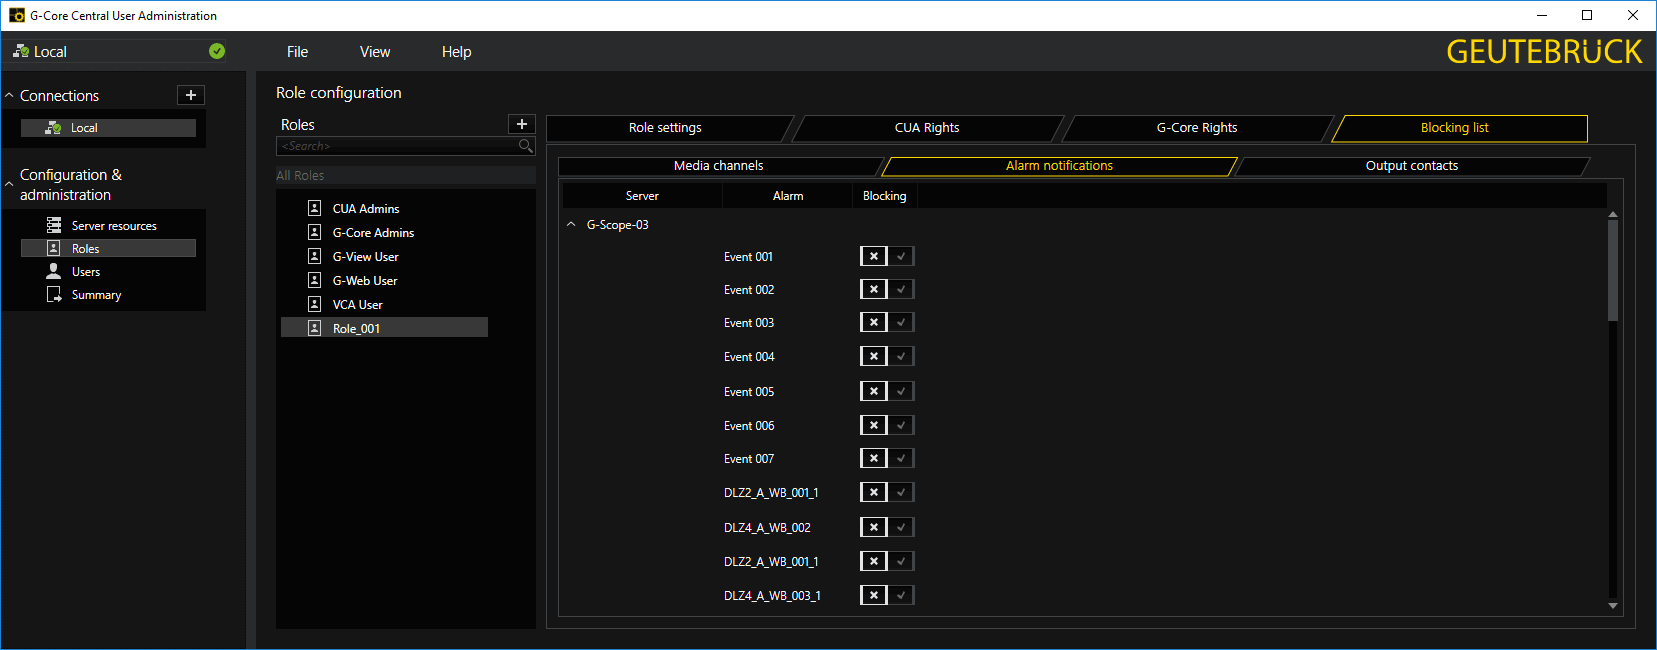Click the Users person icon in sidebar
The width and height of the screenshot is (1657, 650).
click(54, 271)
